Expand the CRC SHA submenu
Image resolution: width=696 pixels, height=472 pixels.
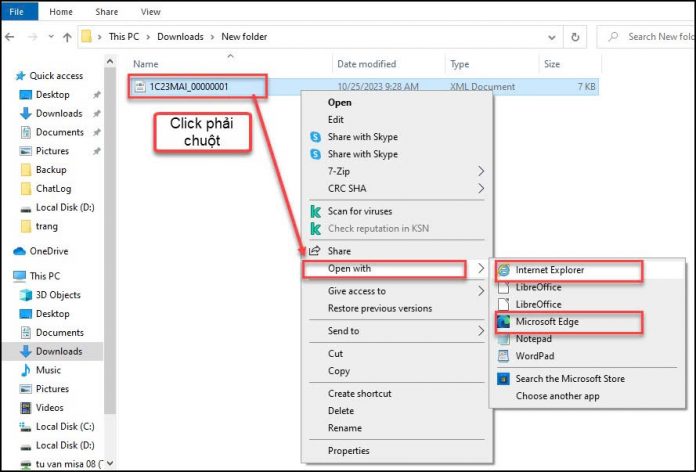pos(481,188)
